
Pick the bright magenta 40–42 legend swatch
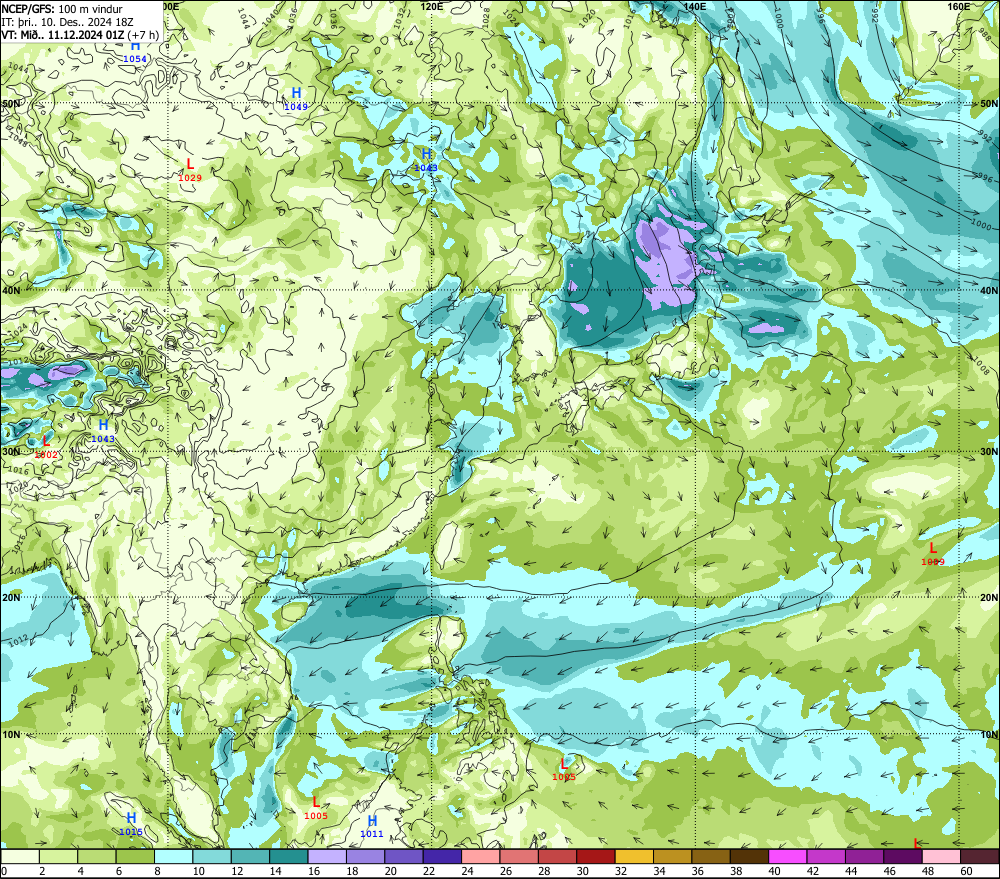click(788, 856)
